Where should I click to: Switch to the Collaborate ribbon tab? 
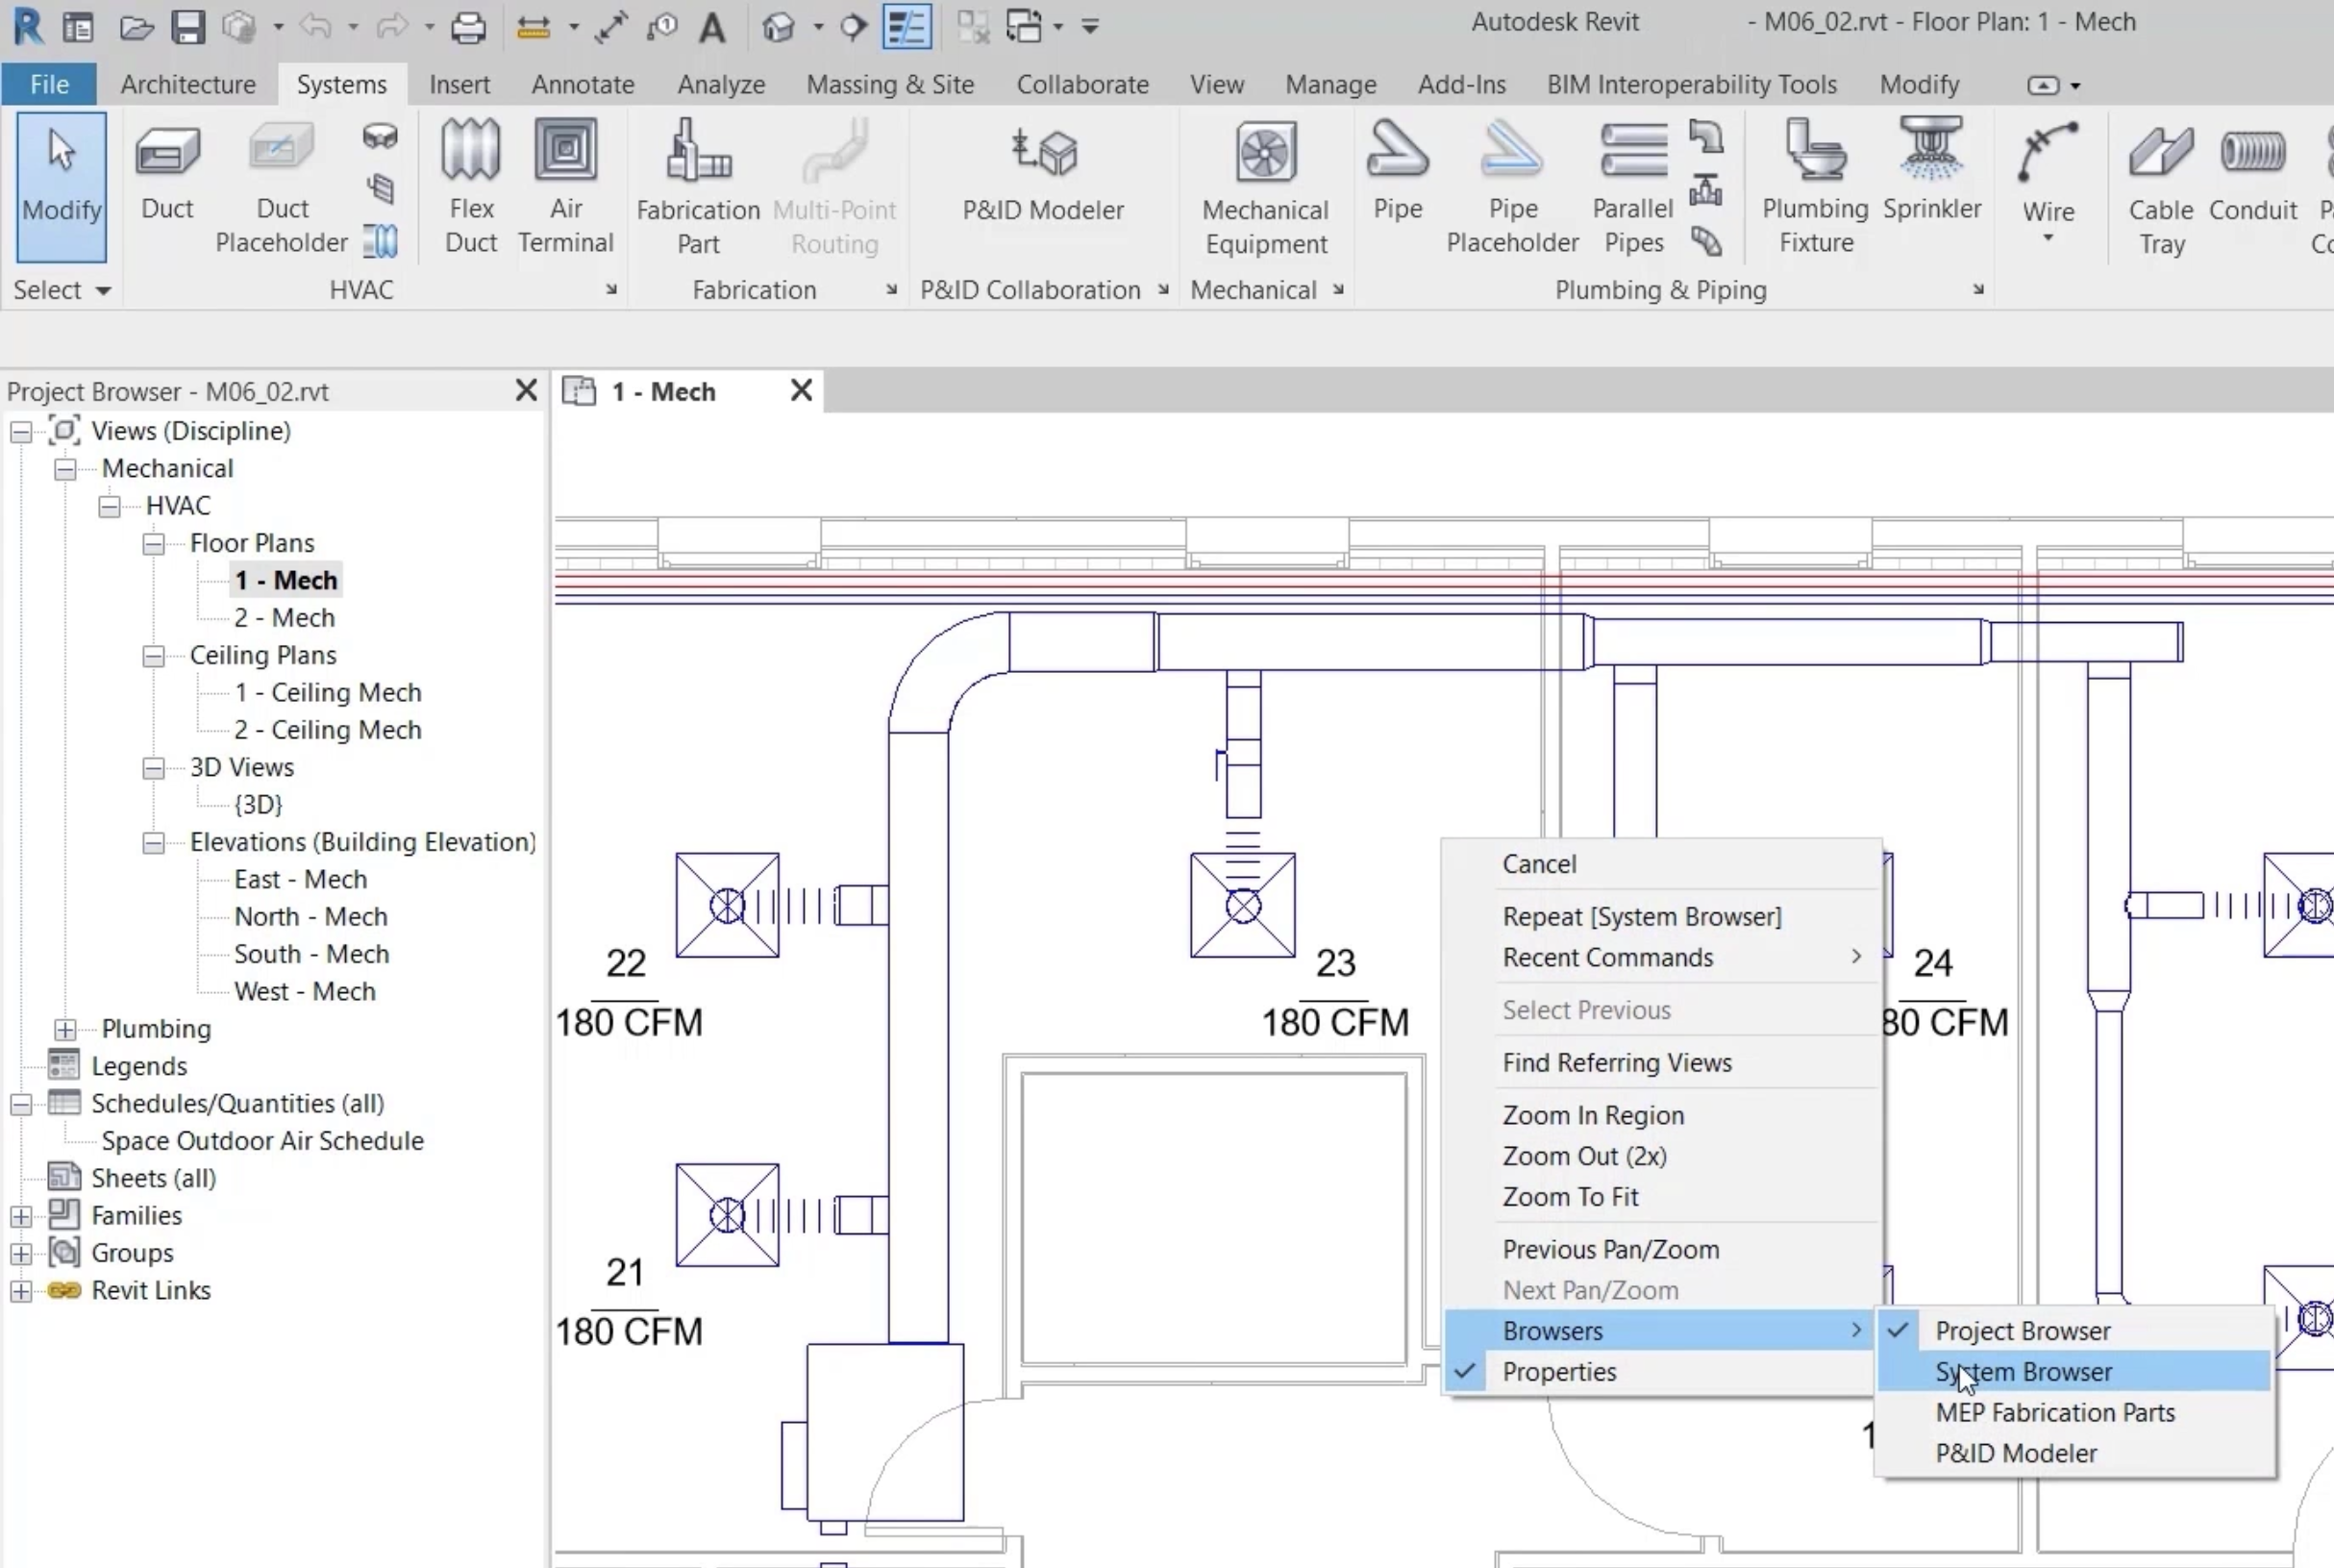pyautogui.click(x=1082, y=84)
